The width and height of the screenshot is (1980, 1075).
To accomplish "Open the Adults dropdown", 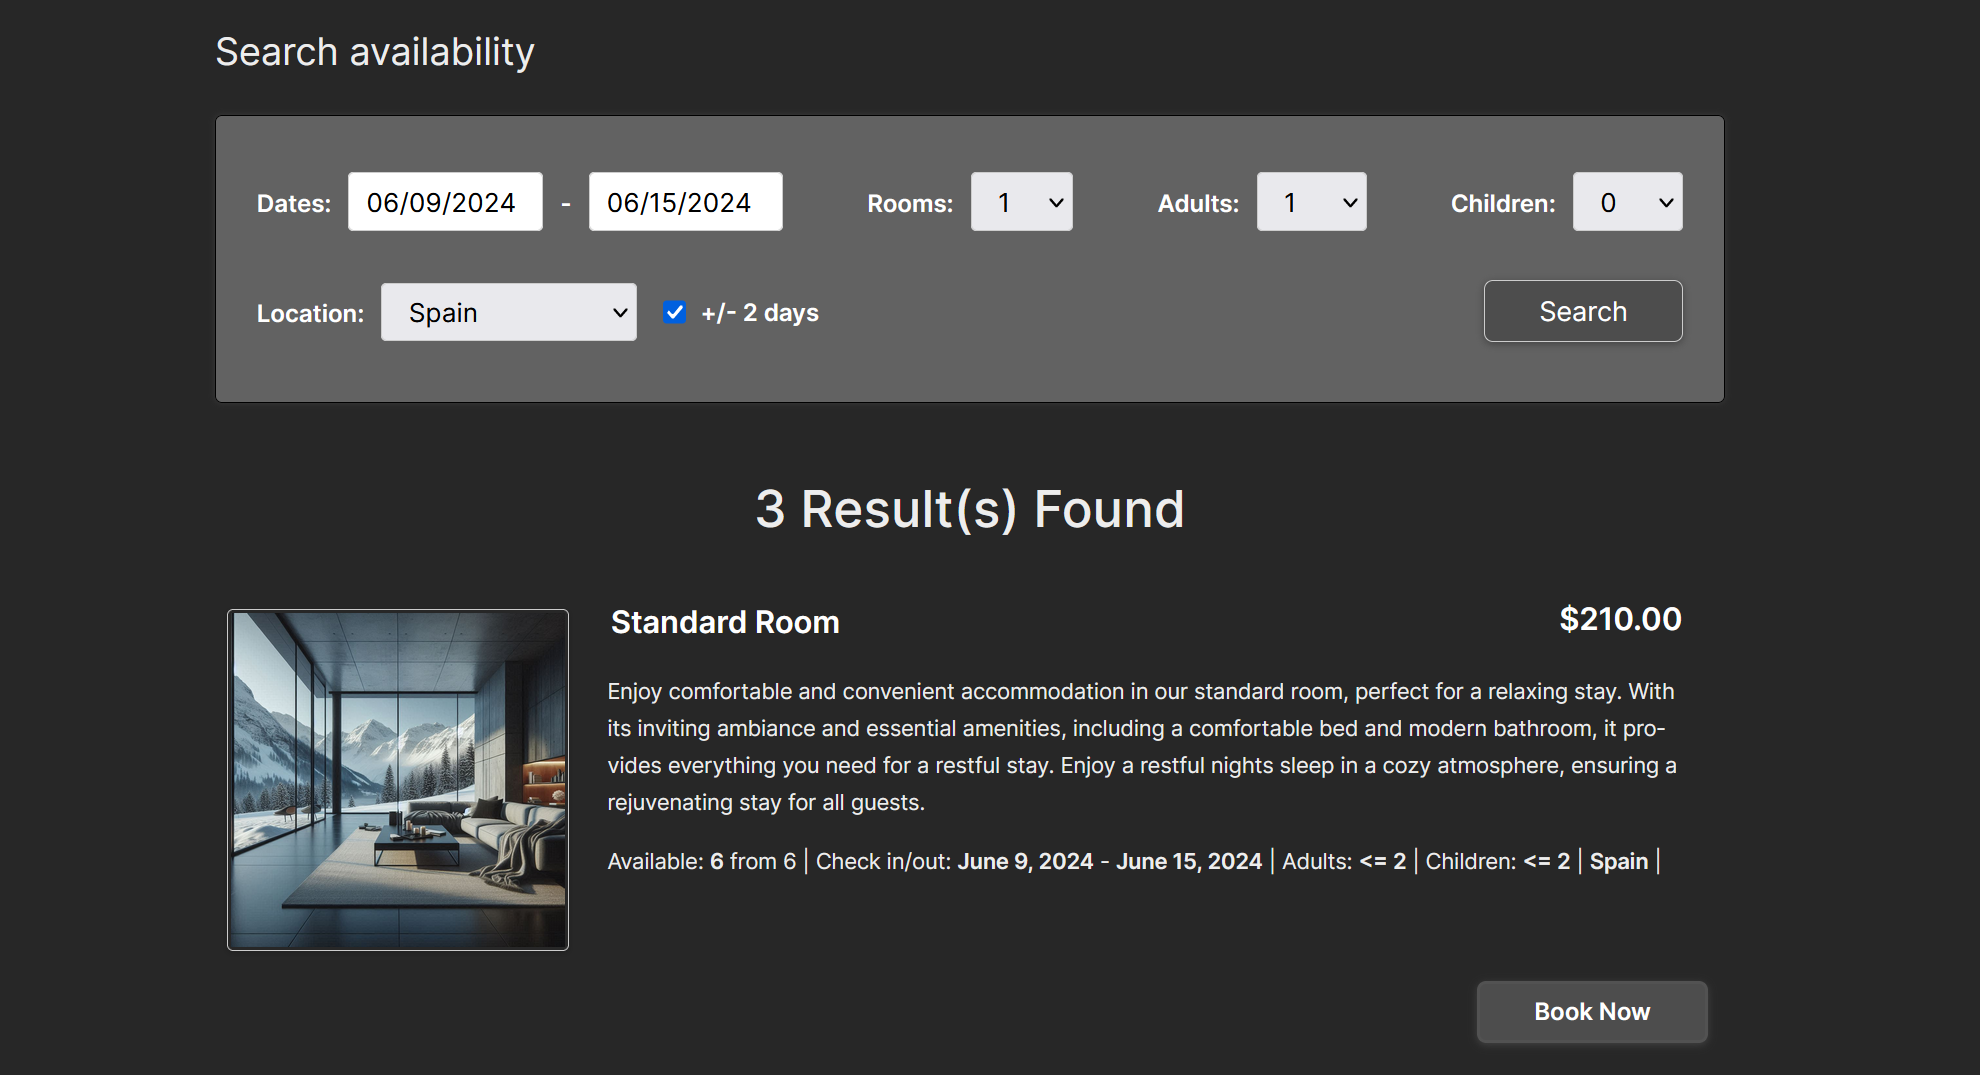I will tap(1311, 202).
